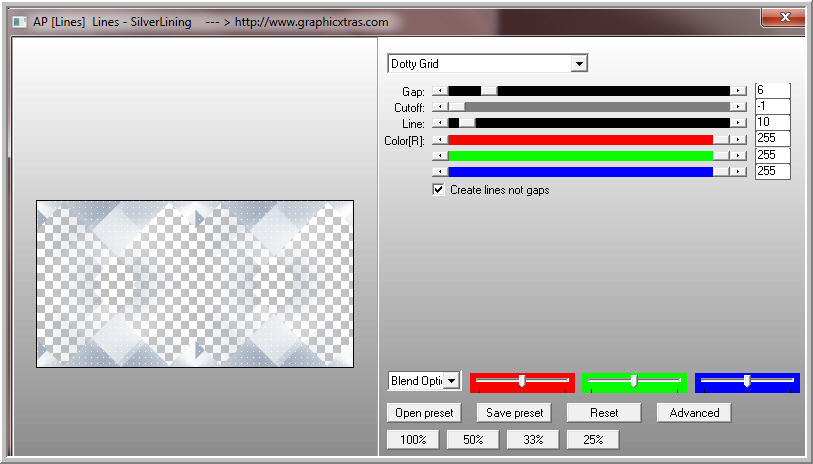Click the Cutoff slider left arrow
Viewport: 813px width, 464px height.
440,107
